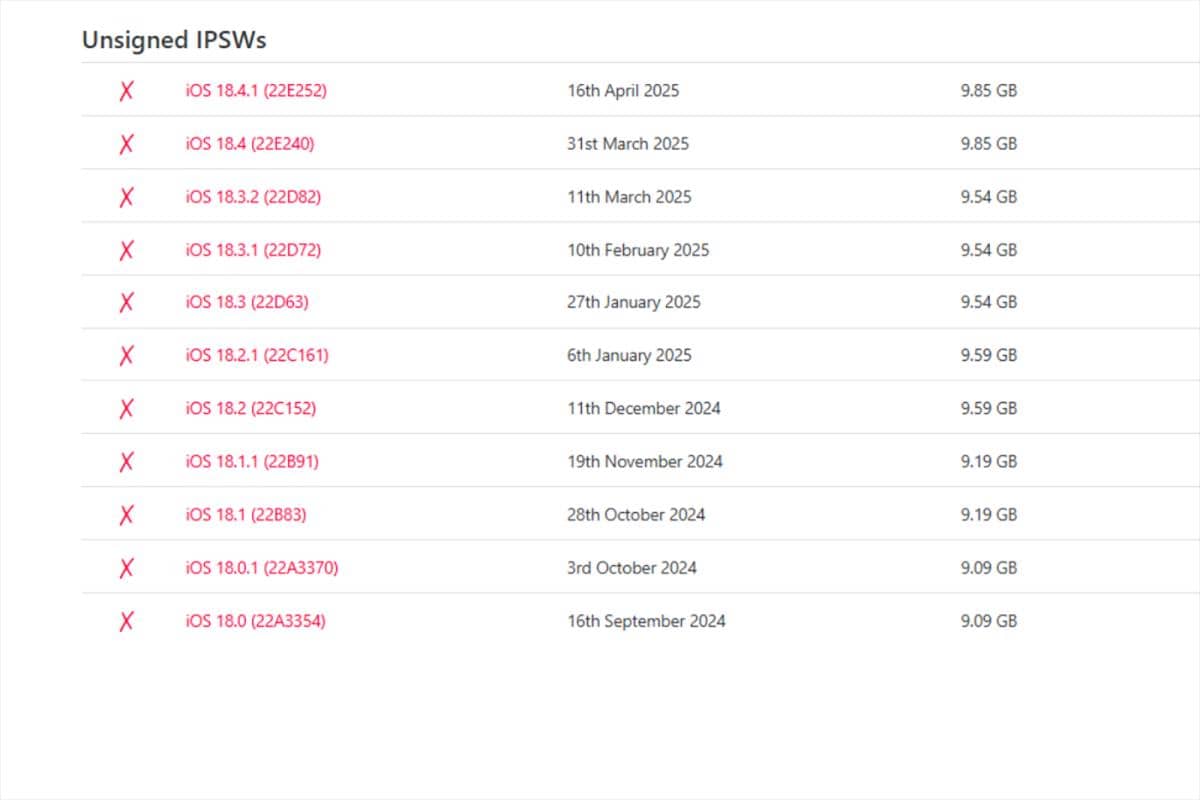Open the iOS 18.4.1 (22E252) link
The height and width of the screenshot is (800, 1200).
point(256,91)
